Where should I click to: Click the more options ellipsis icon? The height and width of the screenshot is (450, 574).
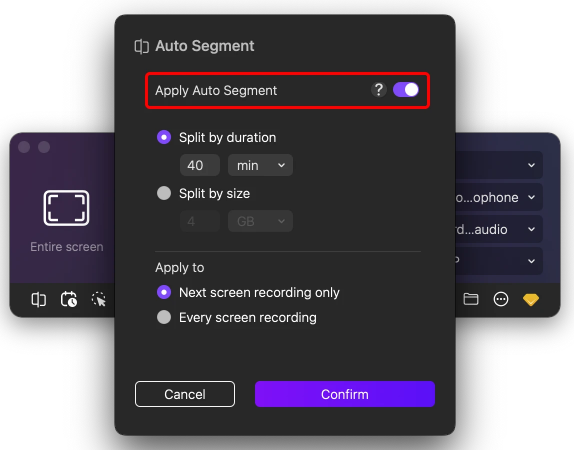pos(500,299)
